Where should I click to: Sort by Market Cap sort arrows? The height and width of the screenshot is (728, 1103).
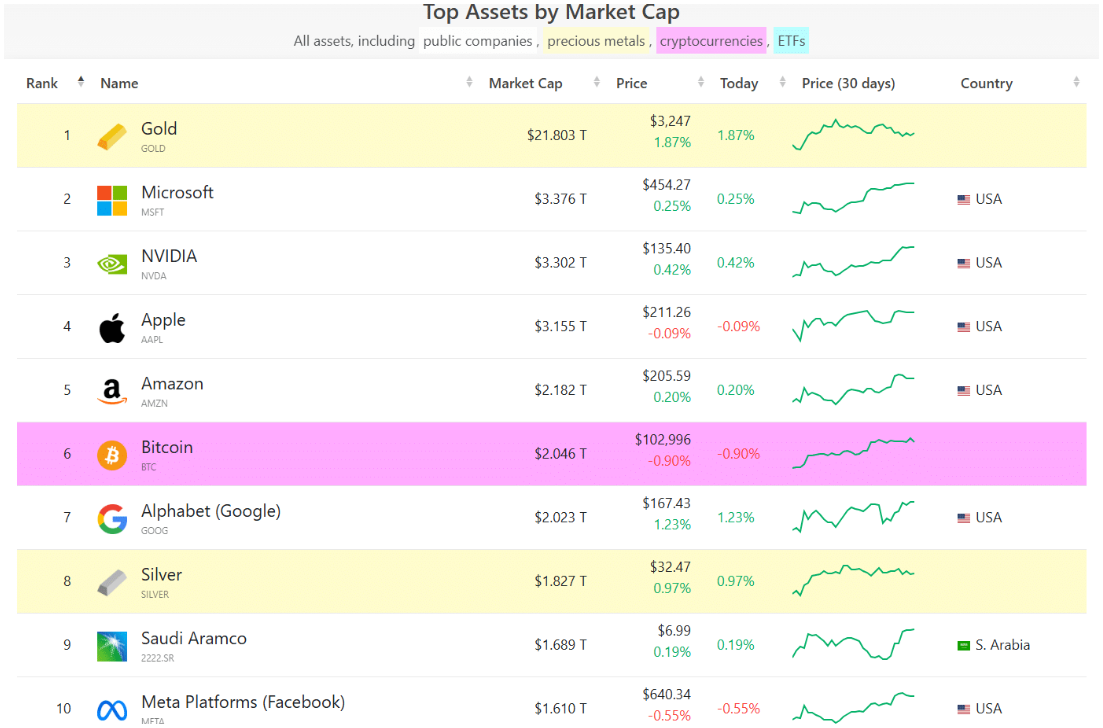pos(597,82)
